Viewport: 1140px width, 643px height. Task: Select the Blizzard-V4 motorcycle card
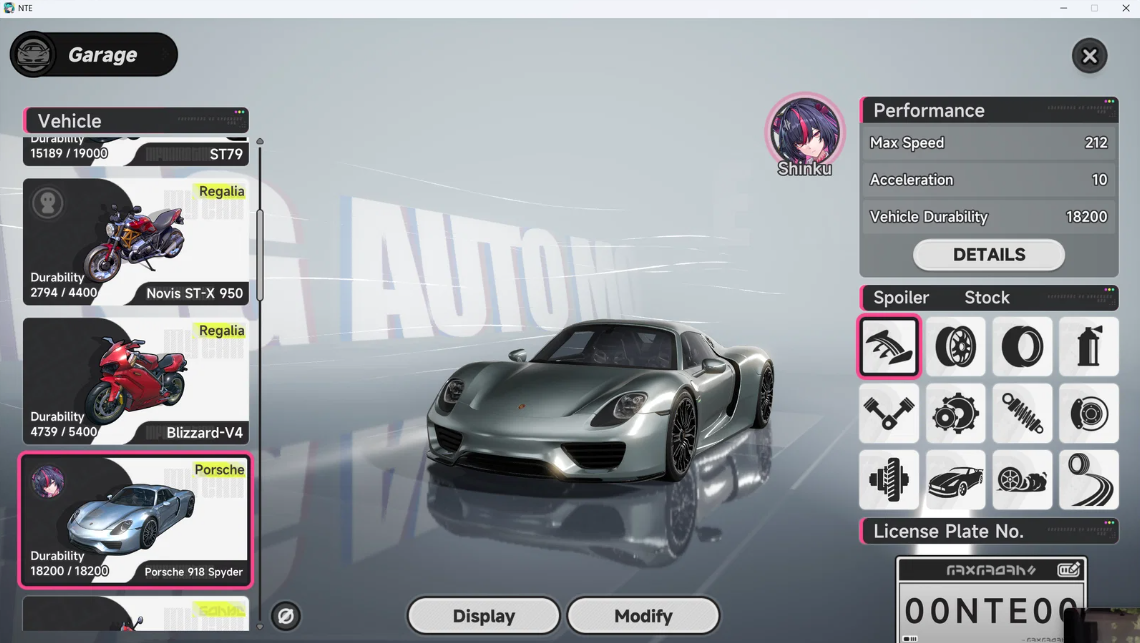pyautogui.click(x=136, y=380)
